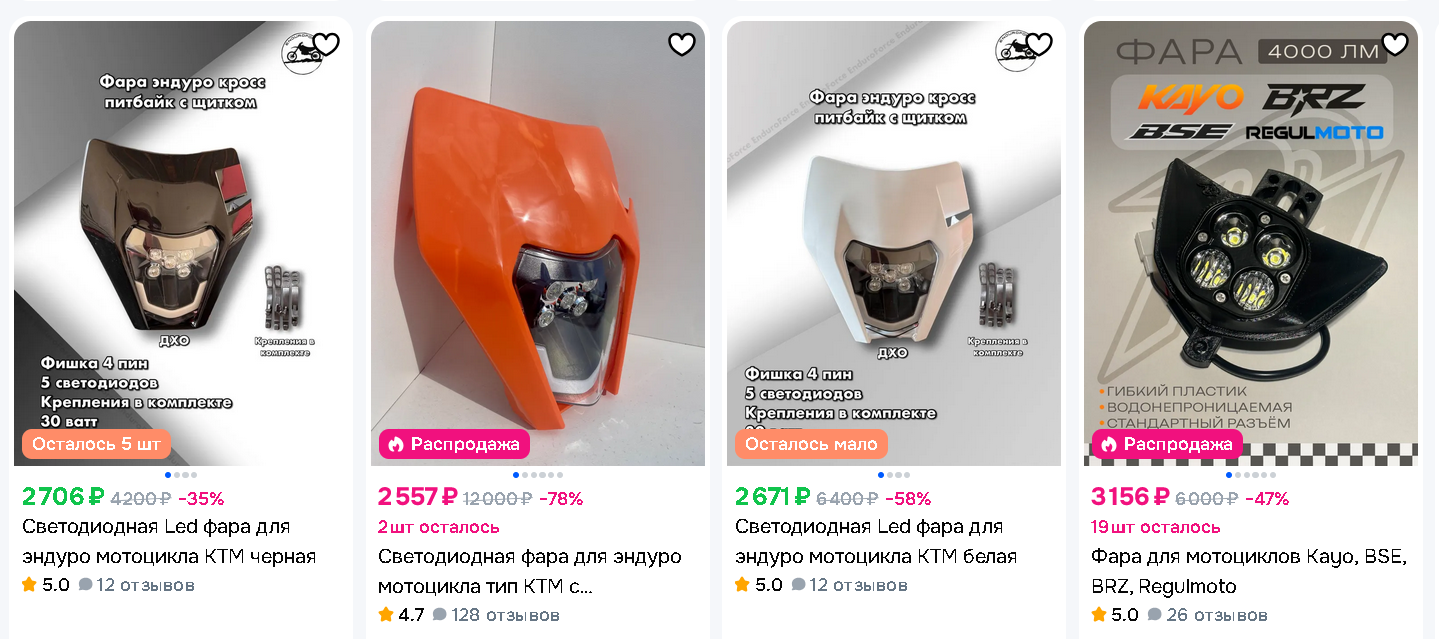Image resolution: width=1439 pixels, height=639 pixels.
Task: Open the black KTM headlight product image
Action: (x=181, y=243)
